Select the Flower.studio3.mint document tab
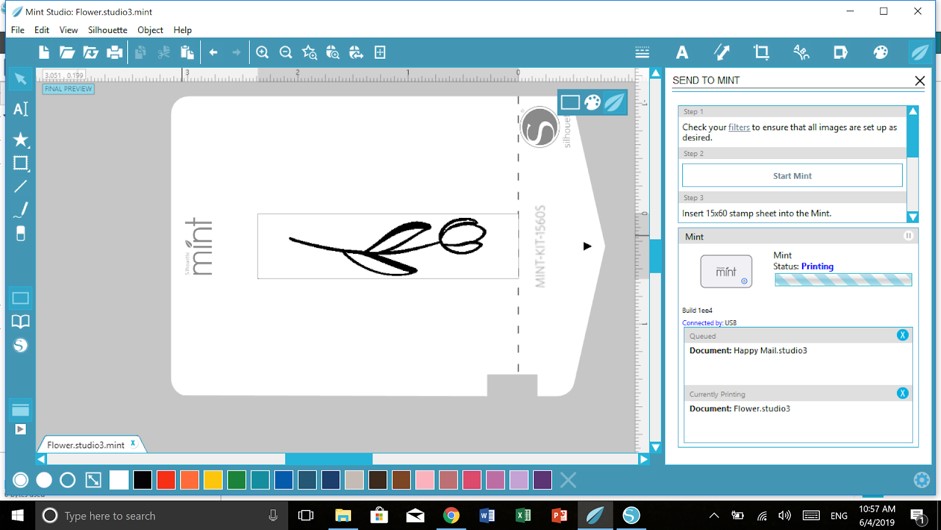This screenshot has width=941, height=530. 85,445
